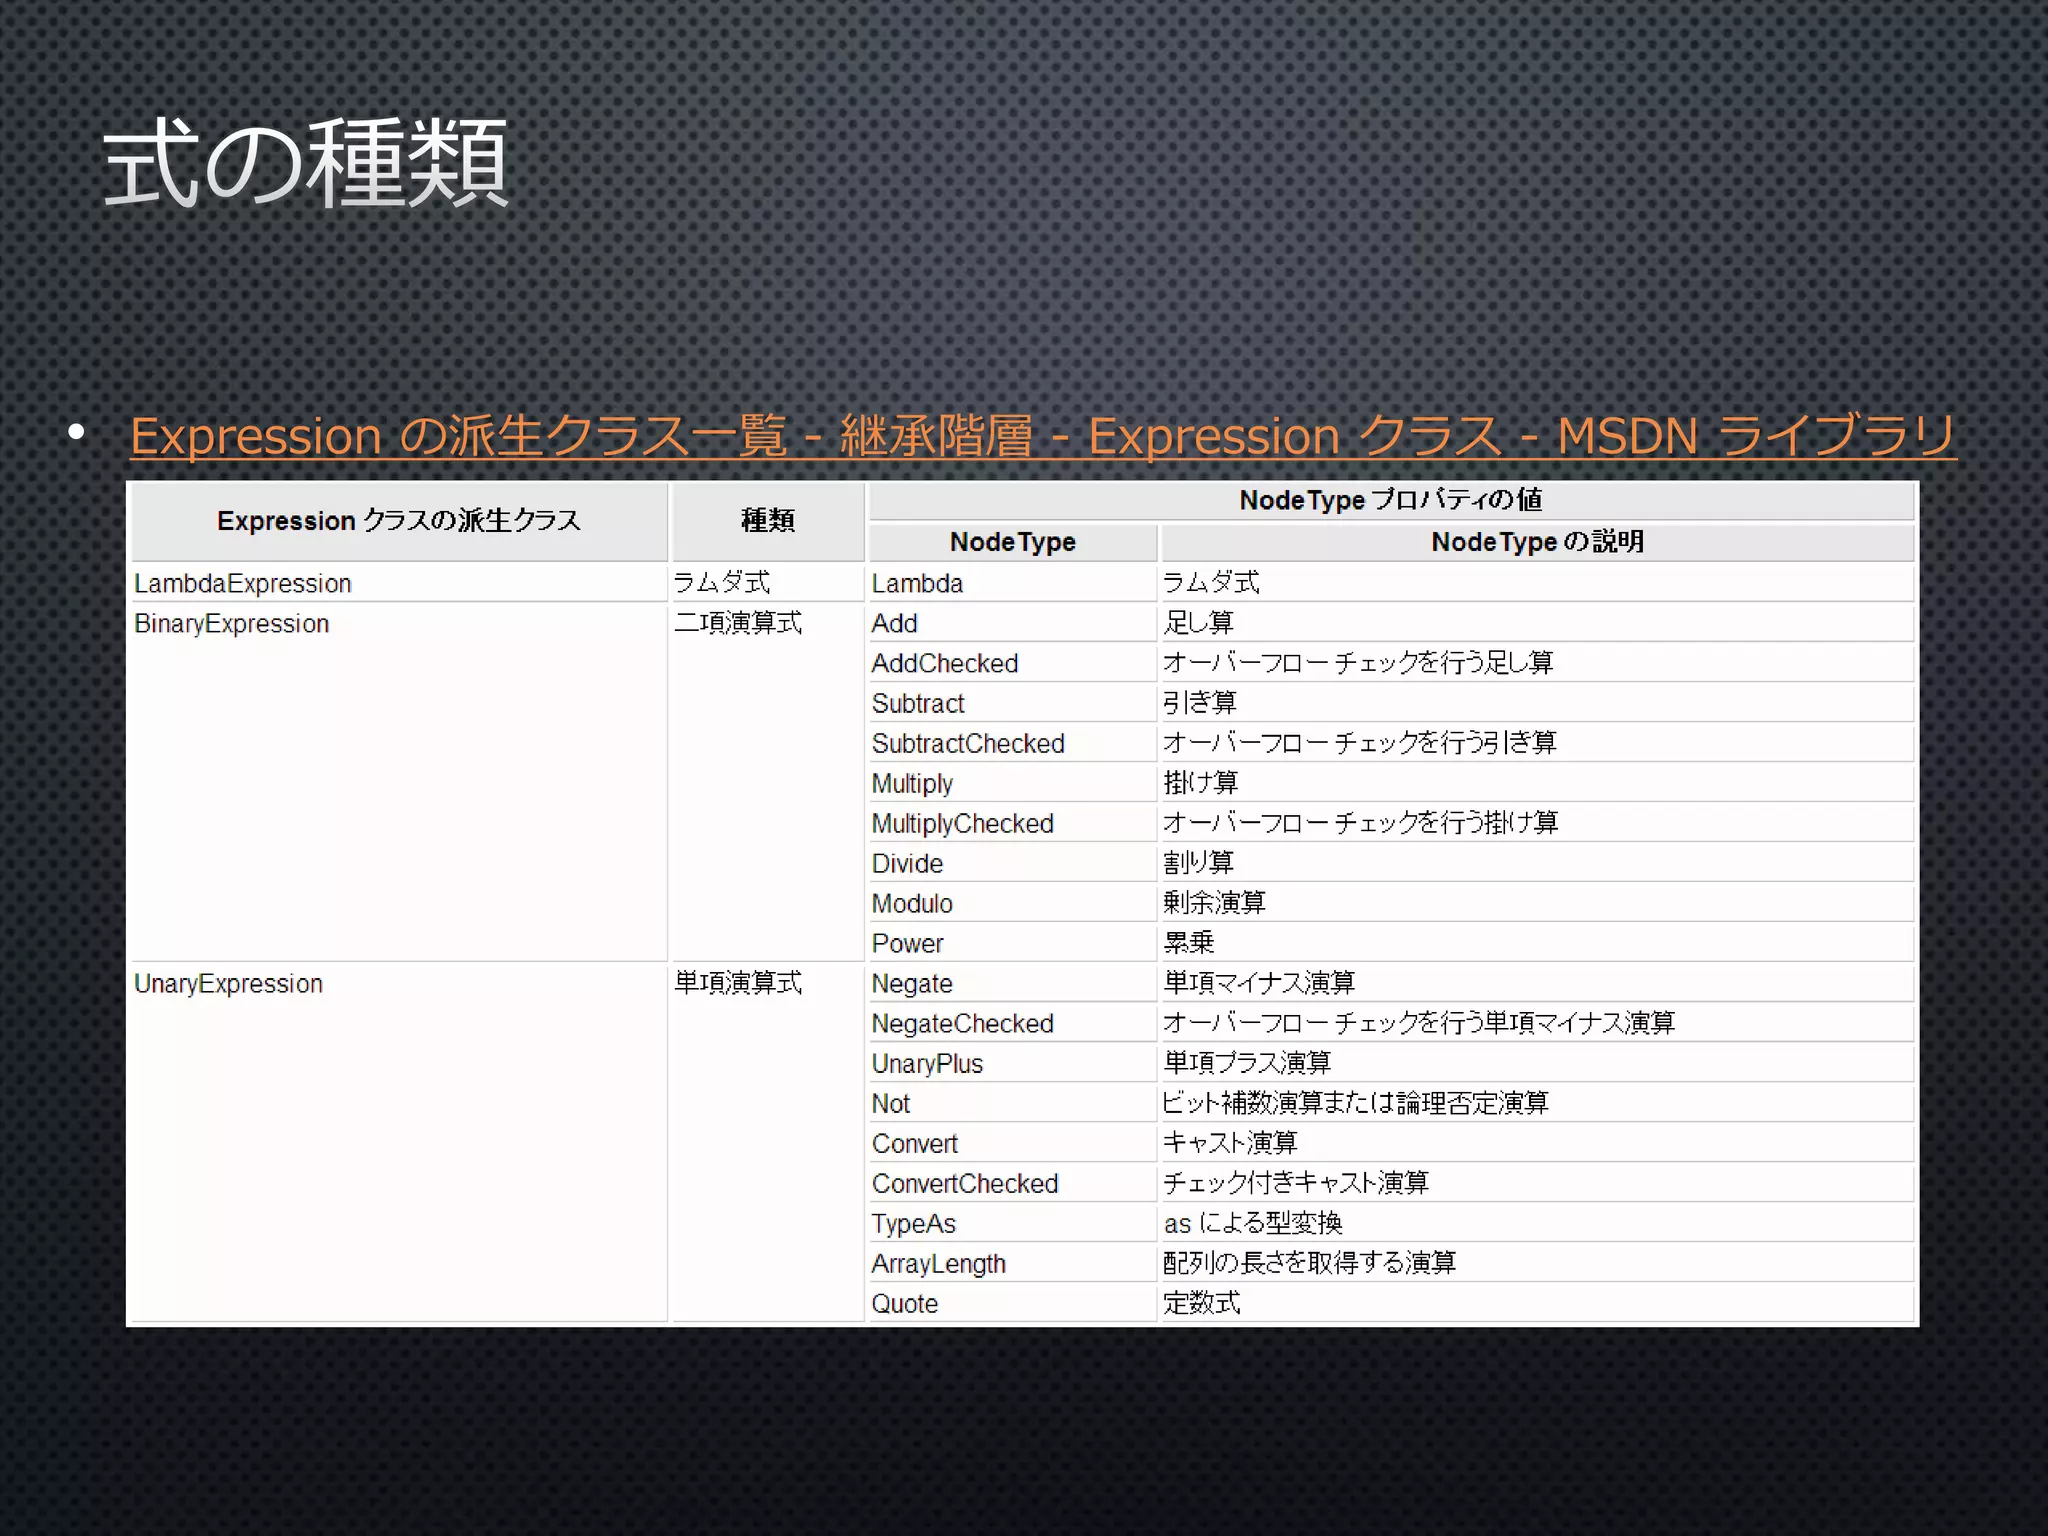Click the NodeType sub-column header

click(1013, 542)
